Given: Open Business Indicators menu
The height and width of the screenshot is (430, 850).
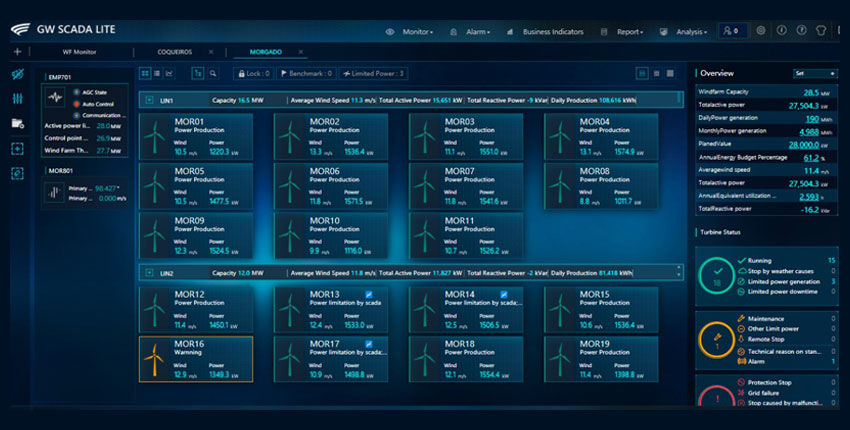Looking at the screenshot, I should point(553,32).
